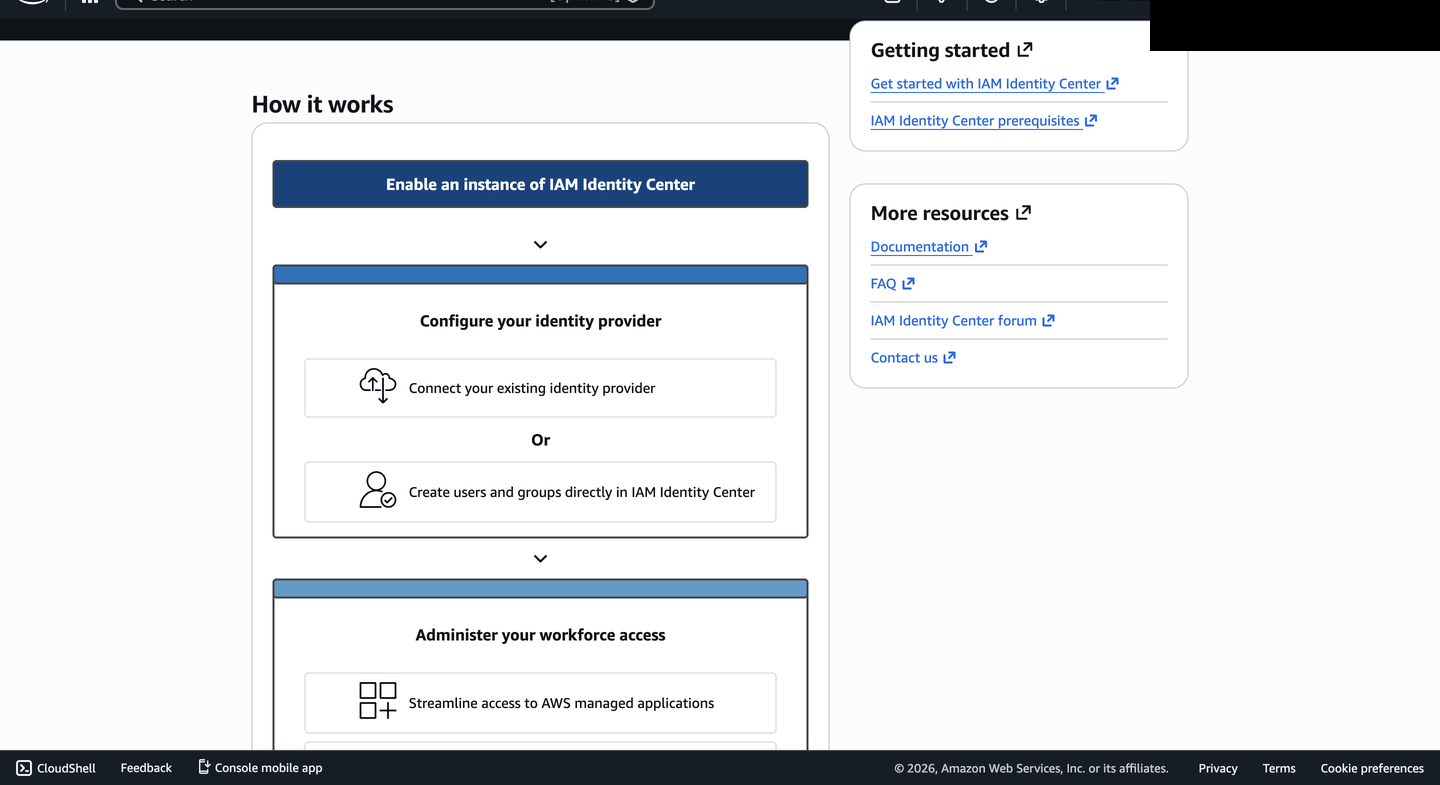Click the Administer your workforce access heading
Image resolution: width=1440 pixels, height=785 pixels.
click(x=540, y=635)
